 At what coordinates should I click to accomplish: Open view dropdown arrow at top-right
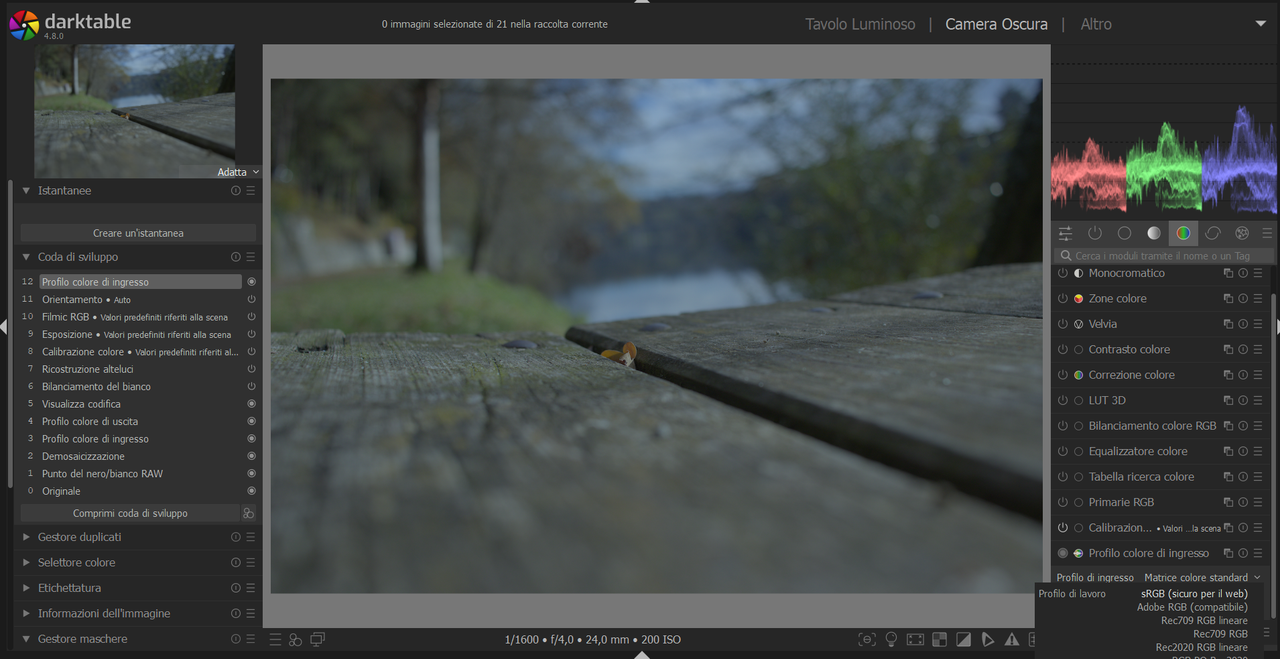1260,24
